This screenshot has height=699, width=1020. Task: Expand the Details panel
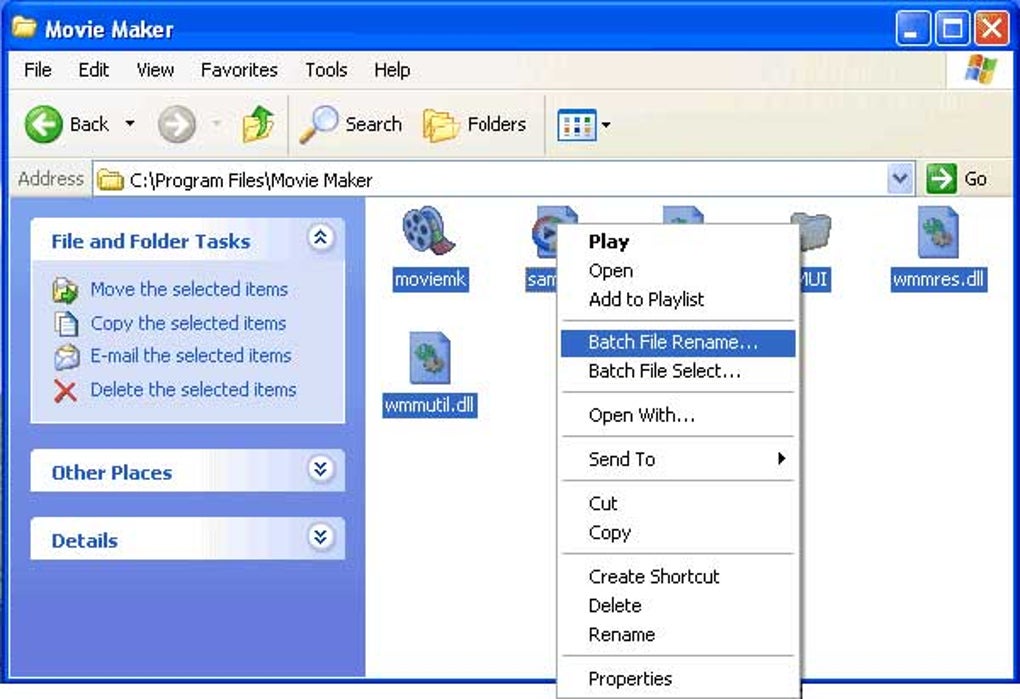(x=321, y=537)
